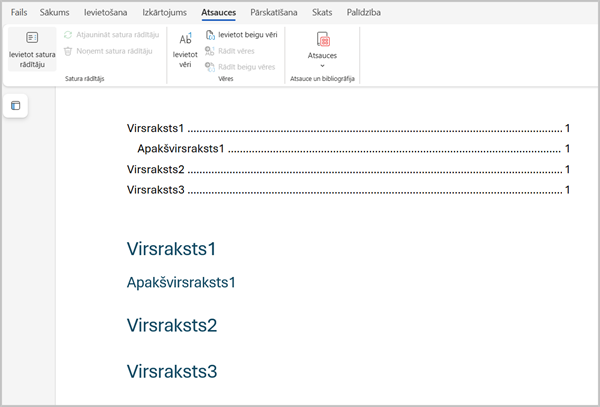
Task: Click Ievietot satura rādītāju icon
Action: point(32,37)
